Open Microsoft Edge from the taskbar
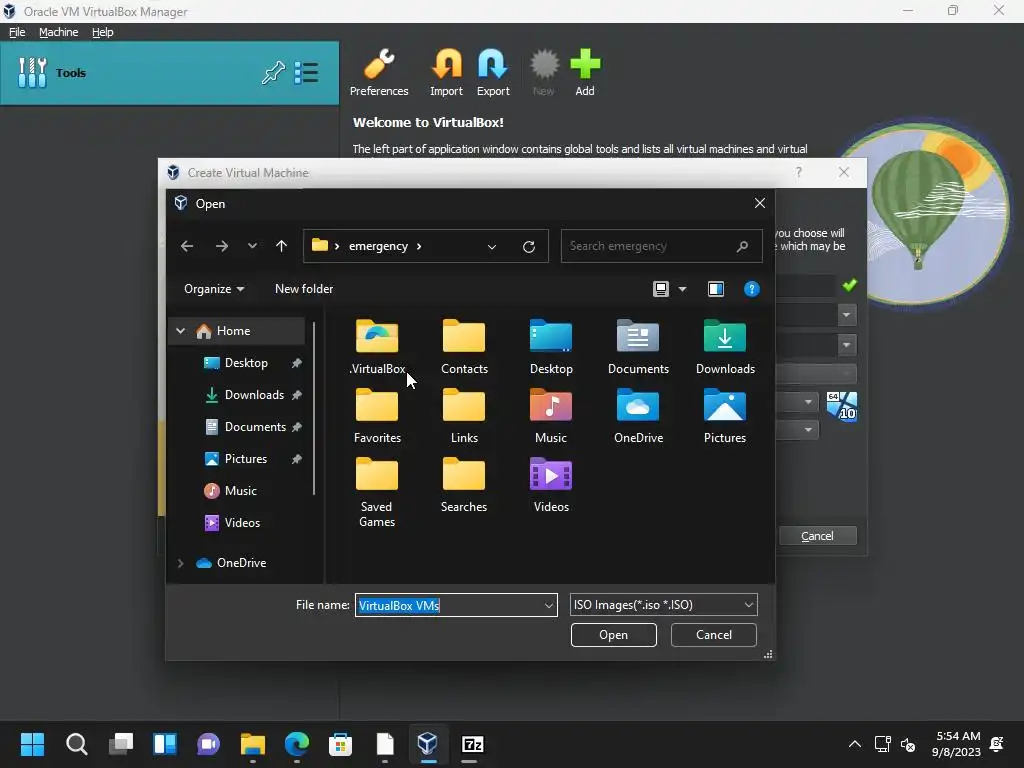The width and height of the screenshot is (1024, 768). pyautogui.click(x=296, y=744)
